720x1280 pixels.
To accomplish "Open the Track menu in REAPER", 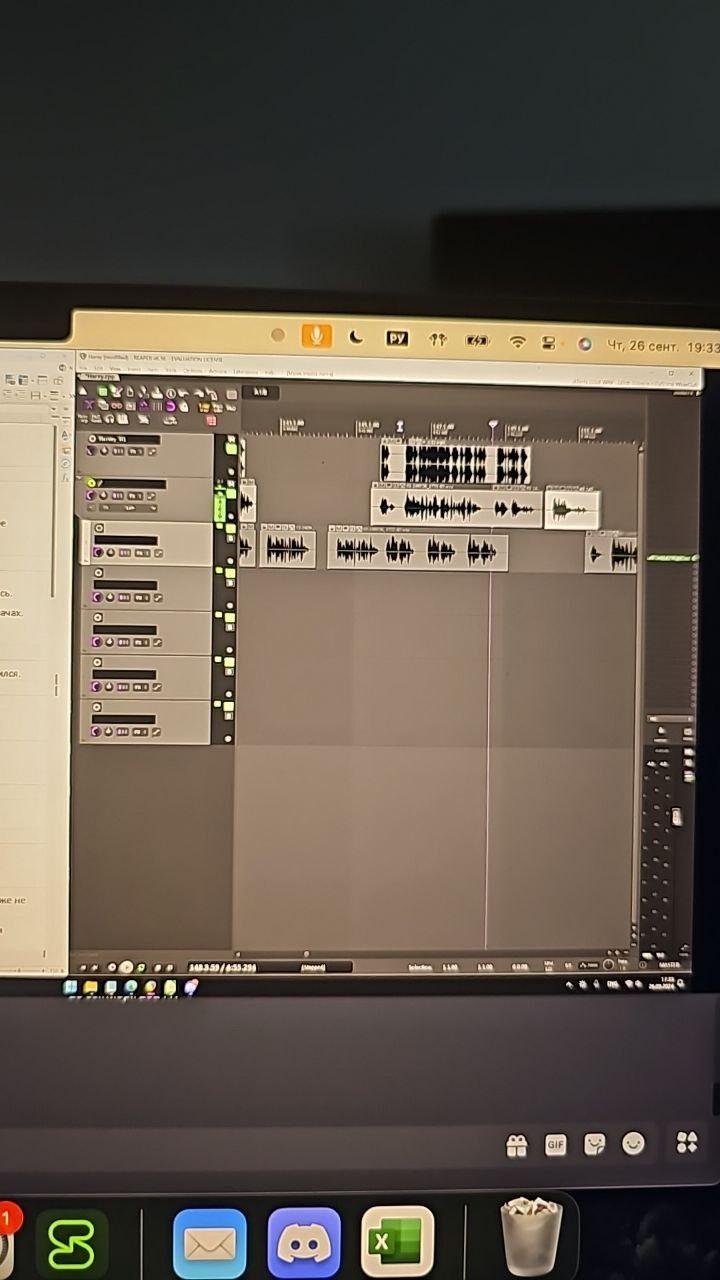I will tap(171, 371).
